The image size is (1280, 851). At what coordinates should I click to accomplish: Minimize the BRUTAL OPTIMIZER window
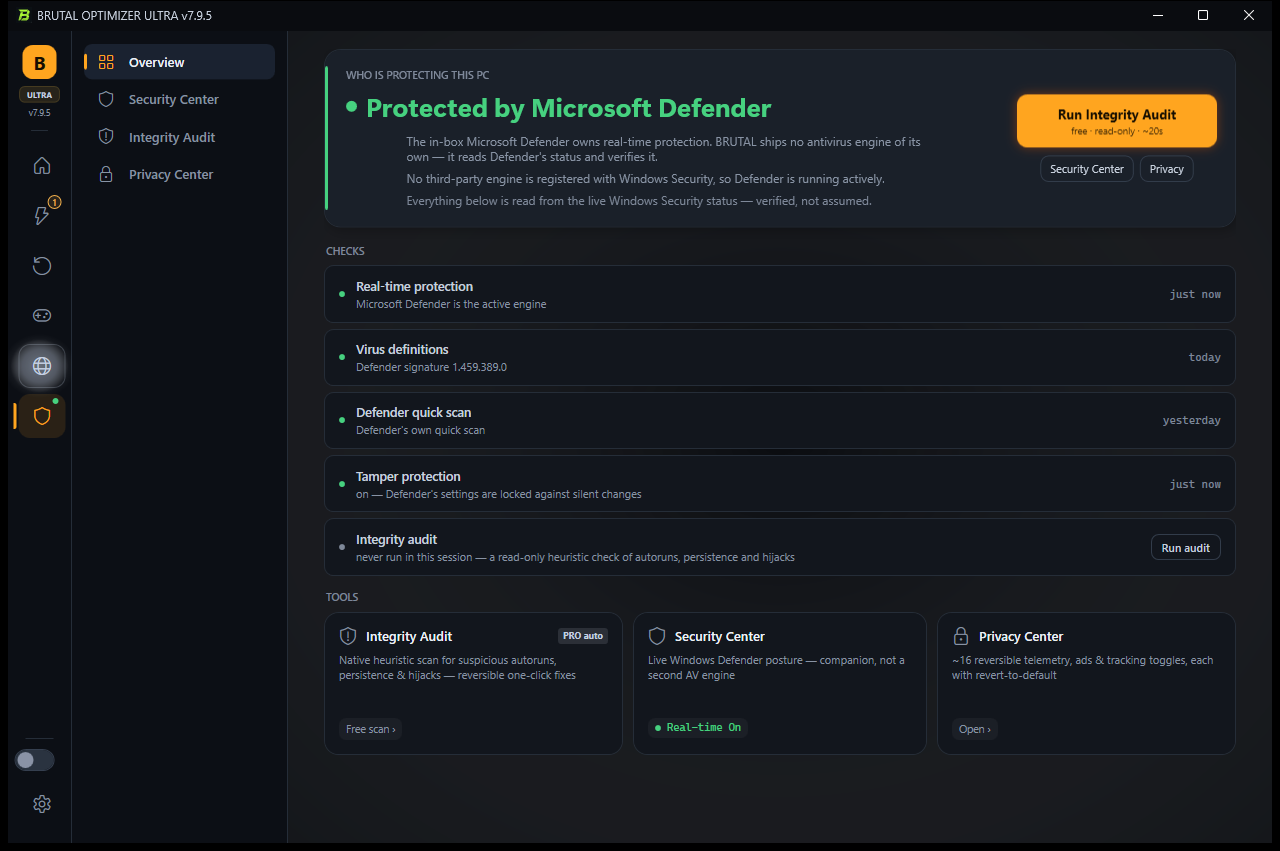[1158, 15]
